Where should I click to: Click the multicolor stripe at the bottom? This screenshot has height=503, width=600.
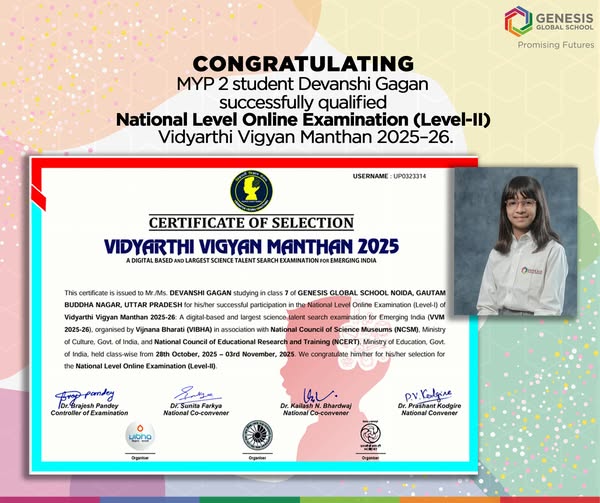point(300,497)
